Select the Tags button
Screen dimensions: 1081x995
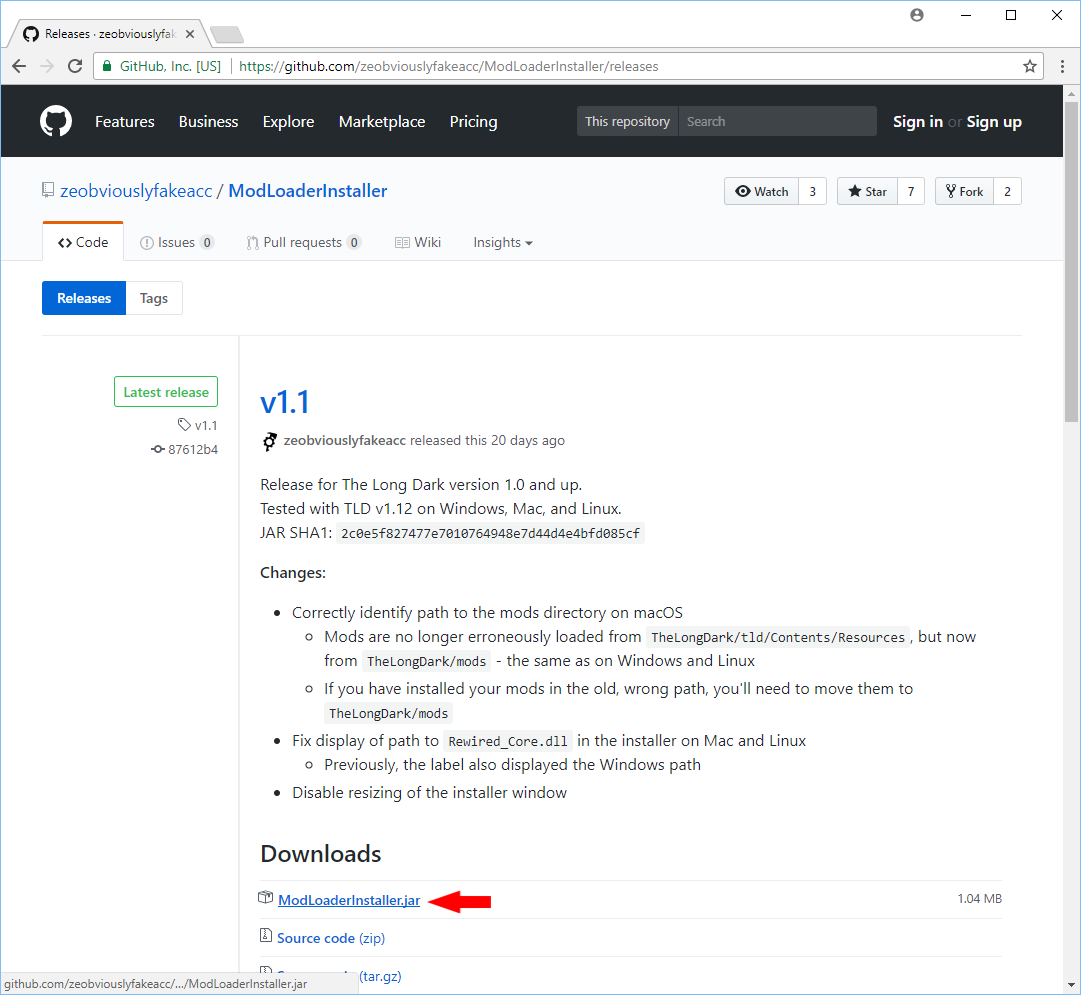(x=154, y=298)
